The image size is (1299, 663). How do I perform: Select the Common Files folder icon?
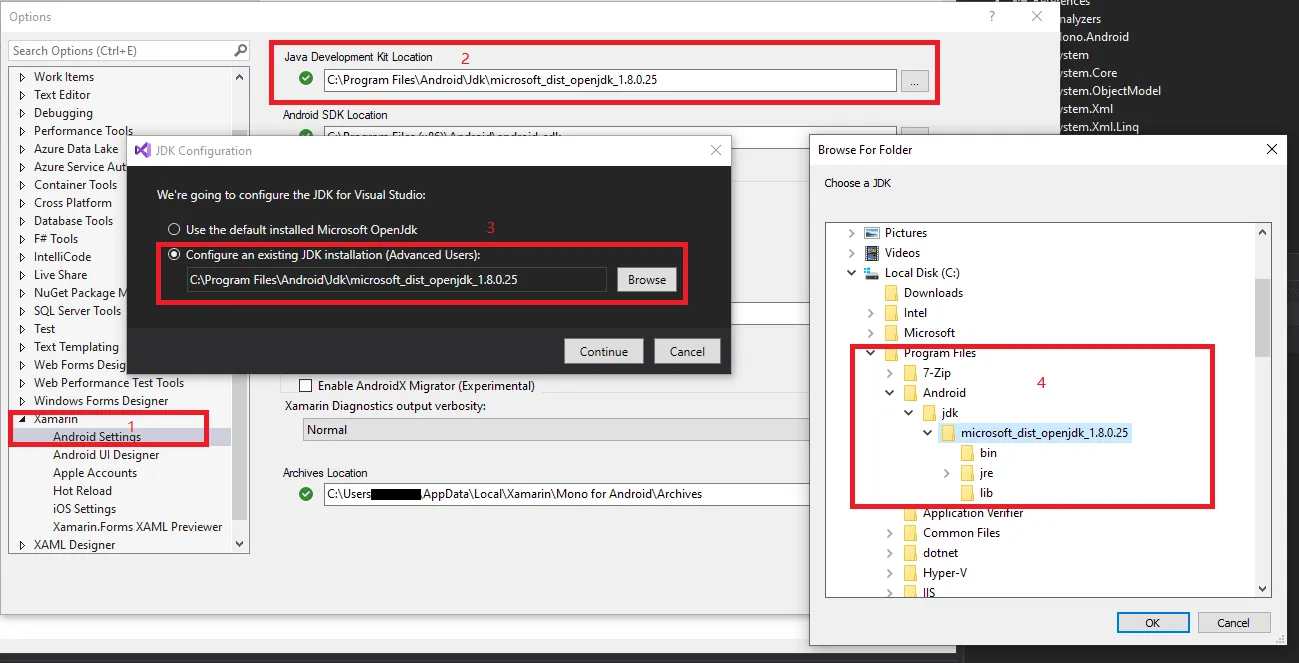click(910, 533)
